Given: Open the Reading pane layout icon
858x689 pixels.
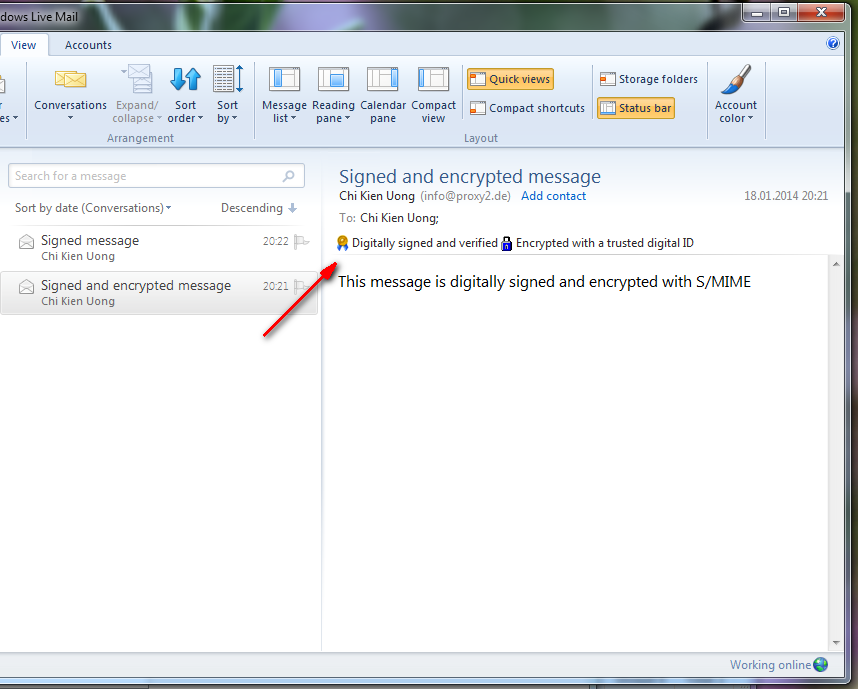Looking at the screenshot, I should (x=333, y=79).
